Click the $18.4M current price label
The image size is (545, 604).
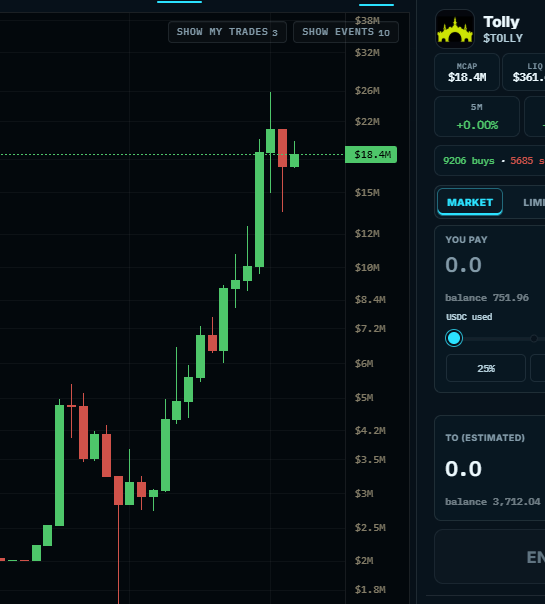point(371,154)
